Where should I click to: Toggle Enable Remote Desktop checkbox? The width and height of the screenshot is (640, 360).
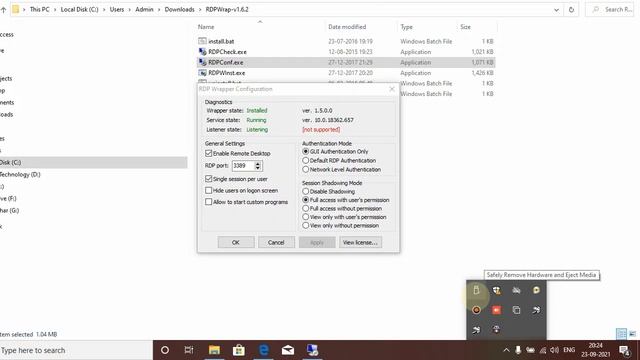coord(209,153)
